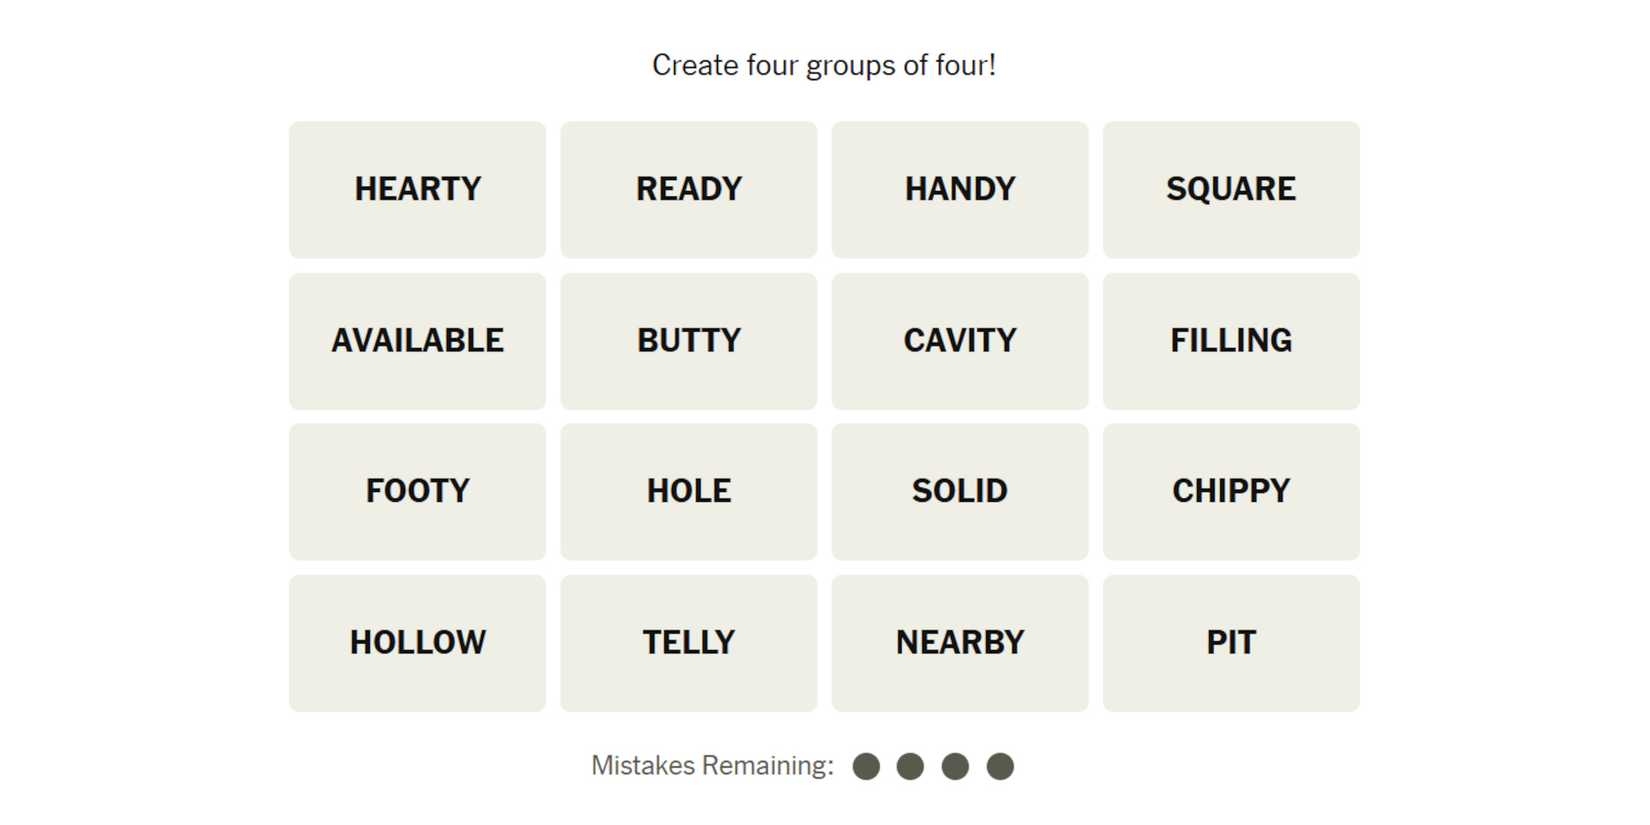Click the first mistakes remaining dot

(x=866, y=766)
